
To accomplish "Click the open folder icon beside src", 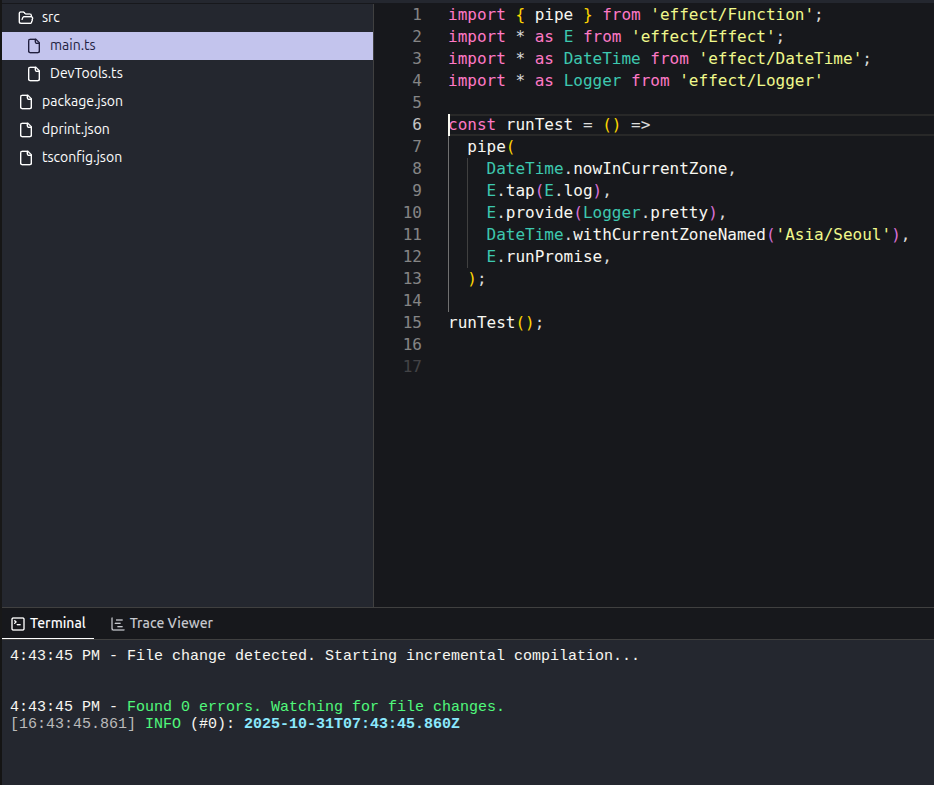I will click(26, 18).
